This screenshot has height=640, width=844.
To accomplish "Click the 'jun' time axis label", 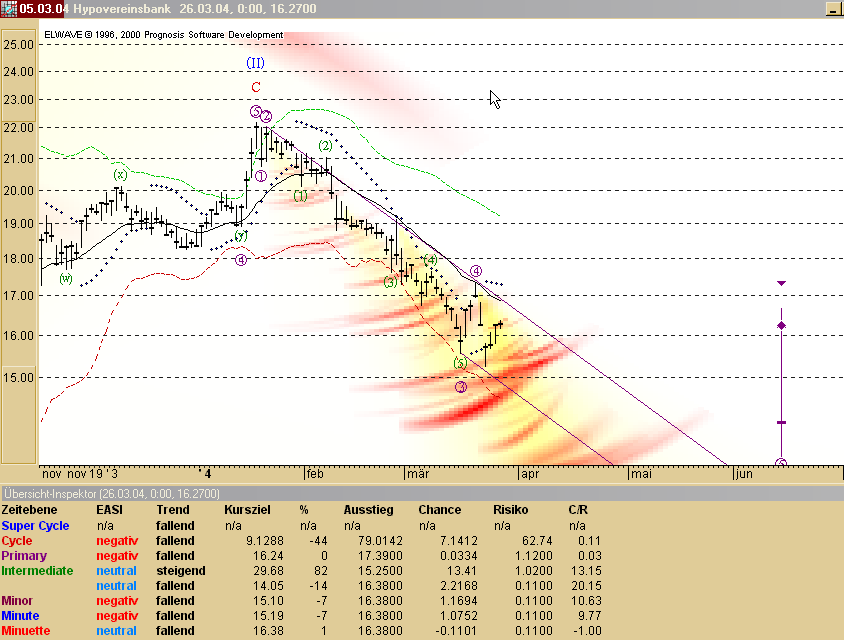I will [x=744, y=474].
